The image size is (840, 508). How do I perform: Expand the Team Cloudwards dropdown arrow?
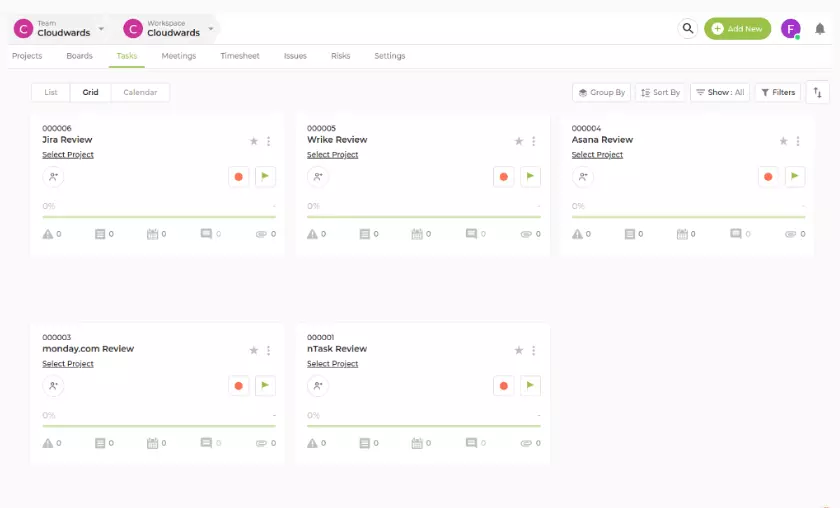[x=101, y=29]
